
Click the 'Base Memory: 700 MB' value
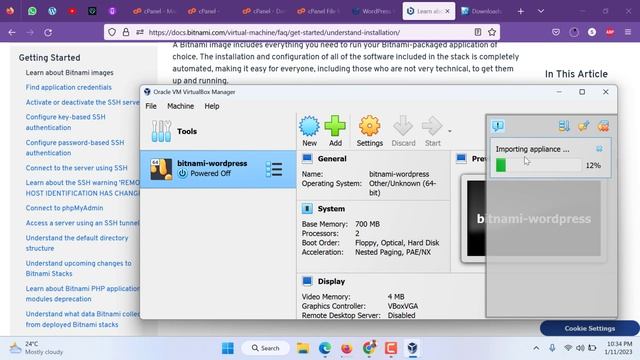(x=367, y=224)
